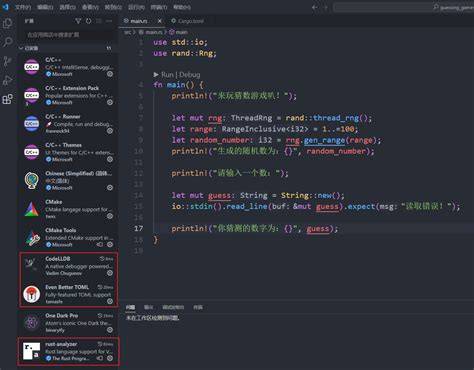Click the extensions search input field

69,35
